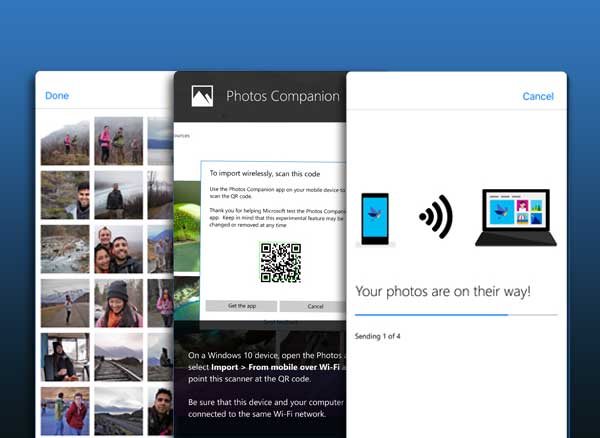Viewport: 600px width, 438px height.
Task: Click the 'Sending 1 of 4' status text
Action: (x=377, y=336)
